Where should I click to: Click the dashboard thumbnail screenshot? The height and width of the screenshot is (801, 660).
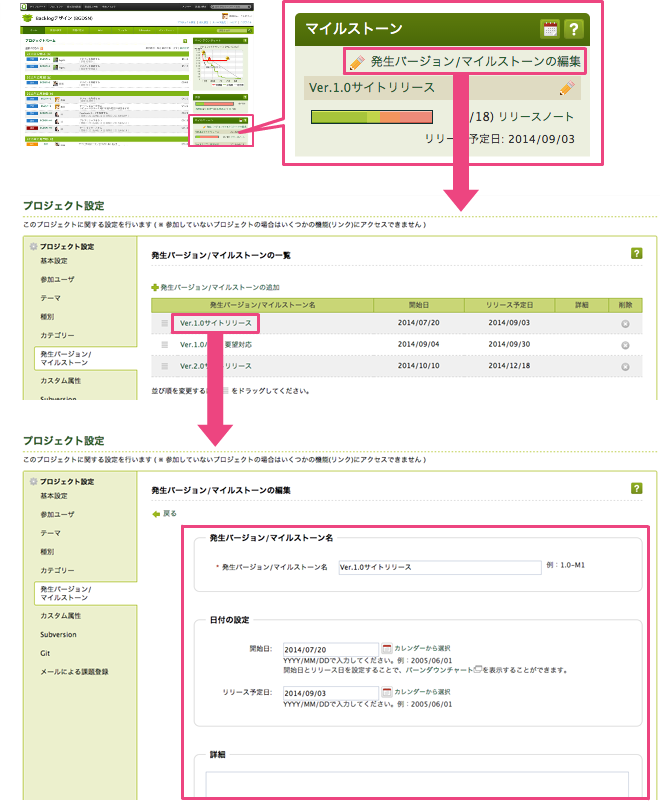click(x=137, y=74)
